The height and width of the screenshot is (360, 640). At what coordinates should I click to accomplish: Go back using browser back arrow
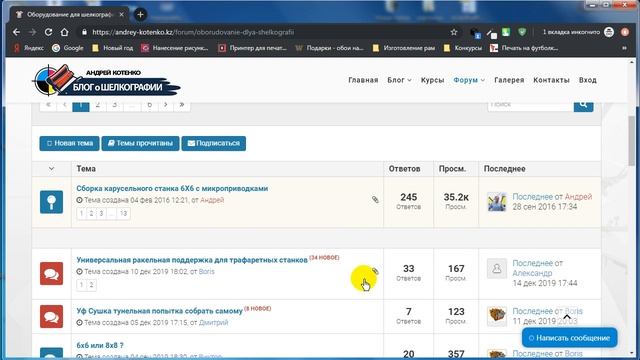click(16, 32)
